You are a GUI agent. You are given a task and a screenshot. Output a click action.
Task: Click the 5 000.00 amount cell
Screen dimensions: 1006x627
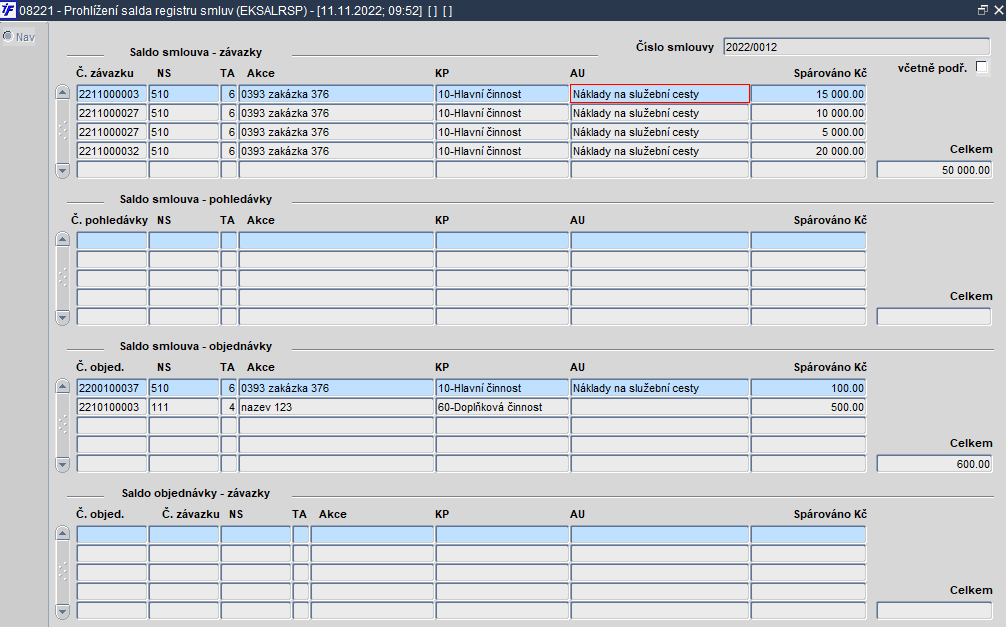coord(808,132)
